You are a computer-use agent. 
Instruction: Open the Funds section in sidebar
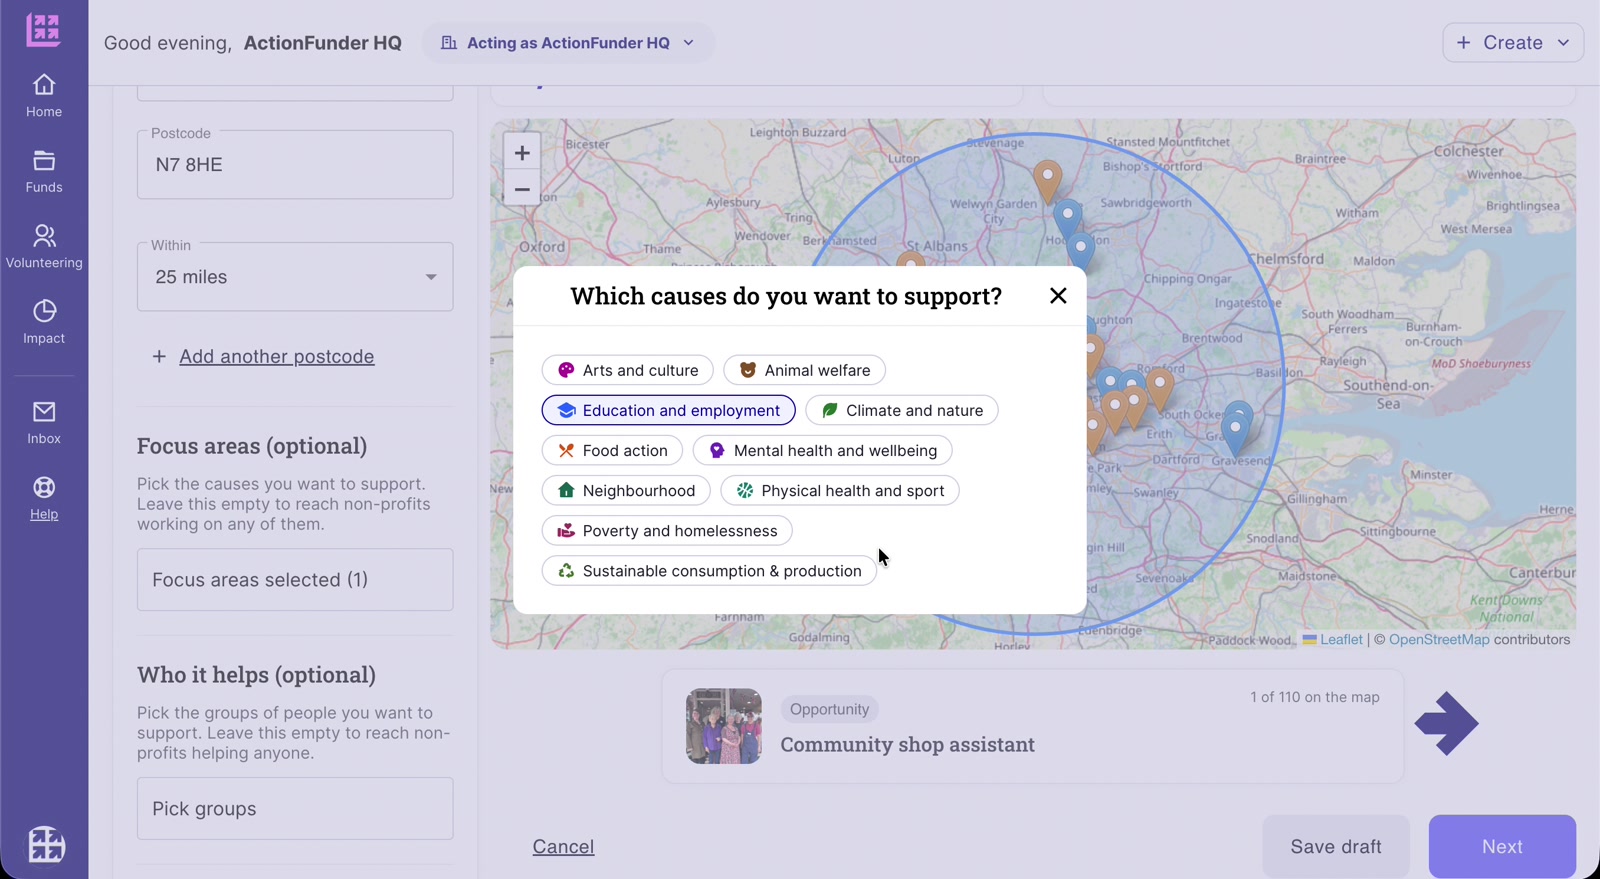(44, 172)
